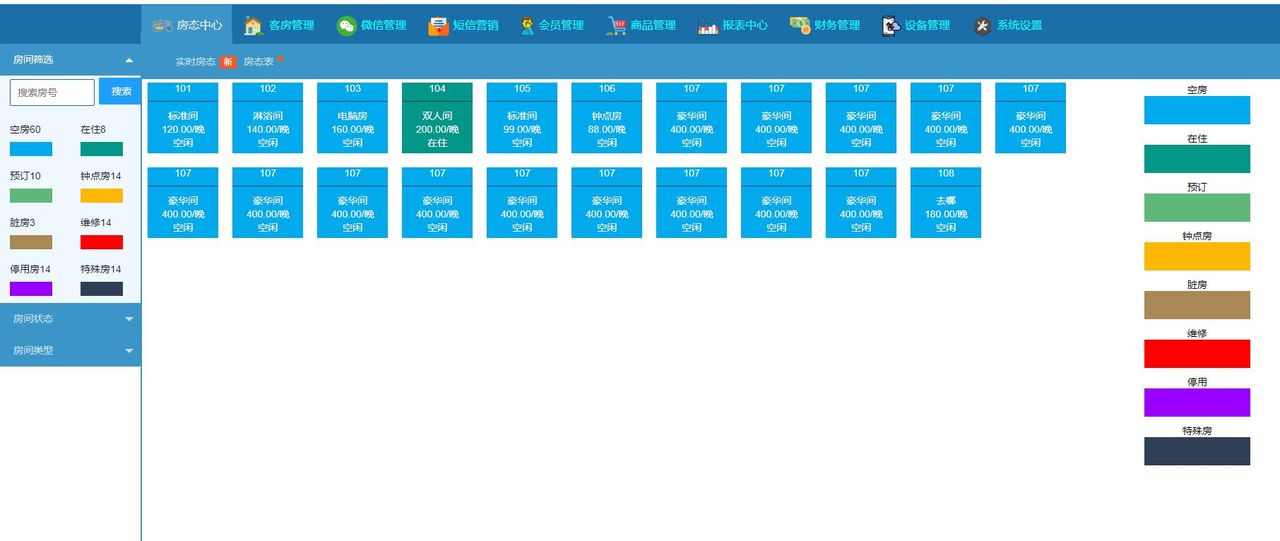Open 系统设置 settings icon

click(982, 26)
